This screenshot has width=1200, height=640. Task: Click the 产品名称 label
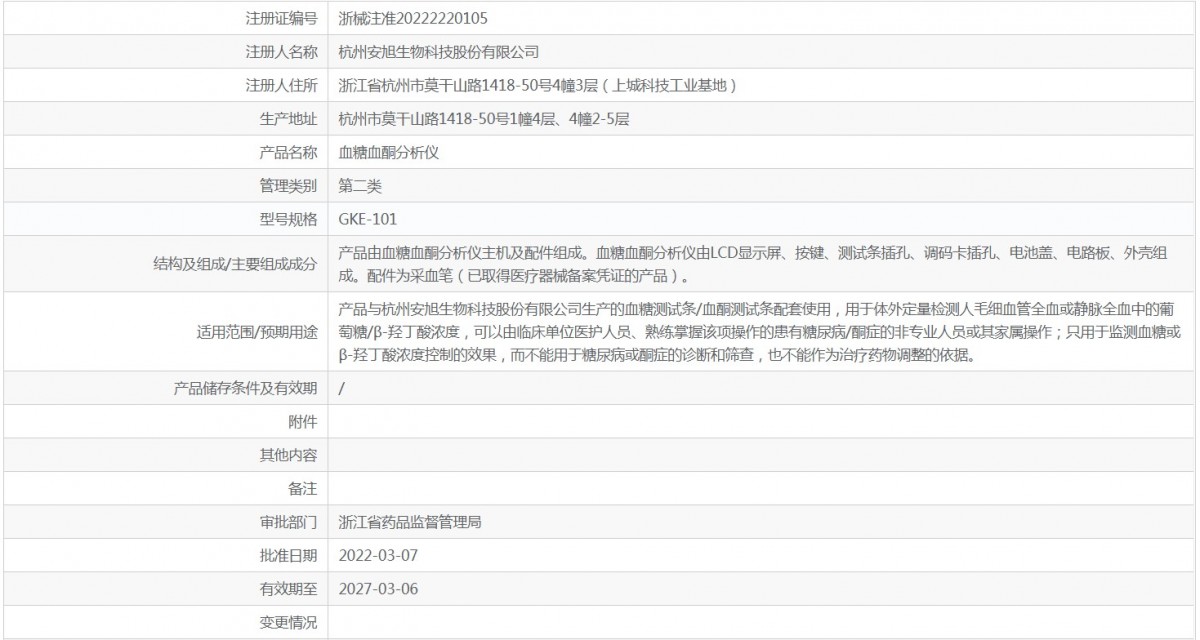coord(288,152)
